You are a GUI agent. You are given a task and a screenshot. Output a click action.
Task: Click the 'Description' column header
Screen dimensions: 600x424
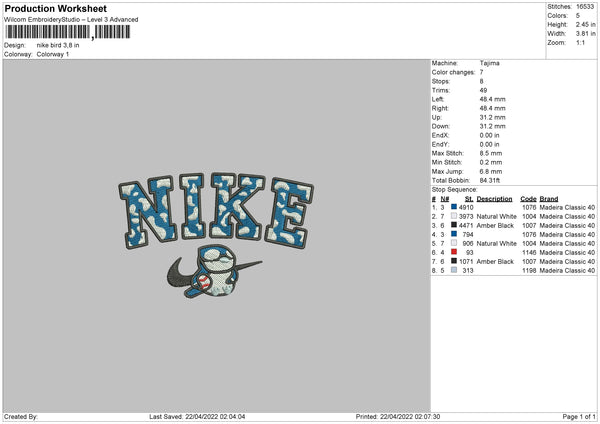(x=494, y=199)
